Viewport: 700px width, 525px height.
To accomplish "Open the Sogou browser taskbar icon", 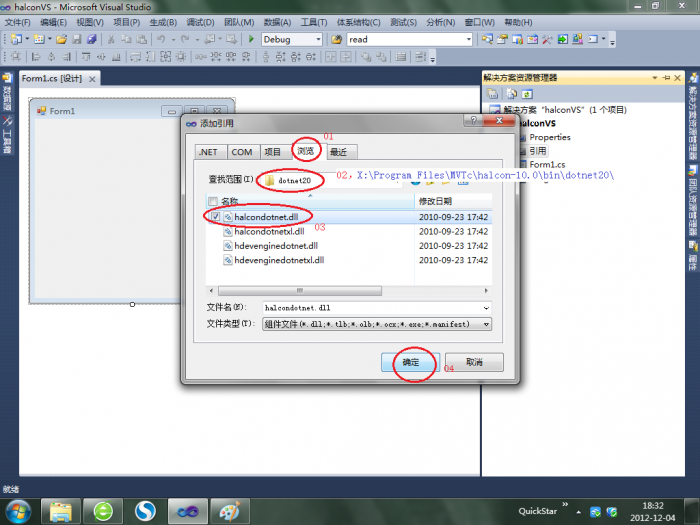I will 145,511.
